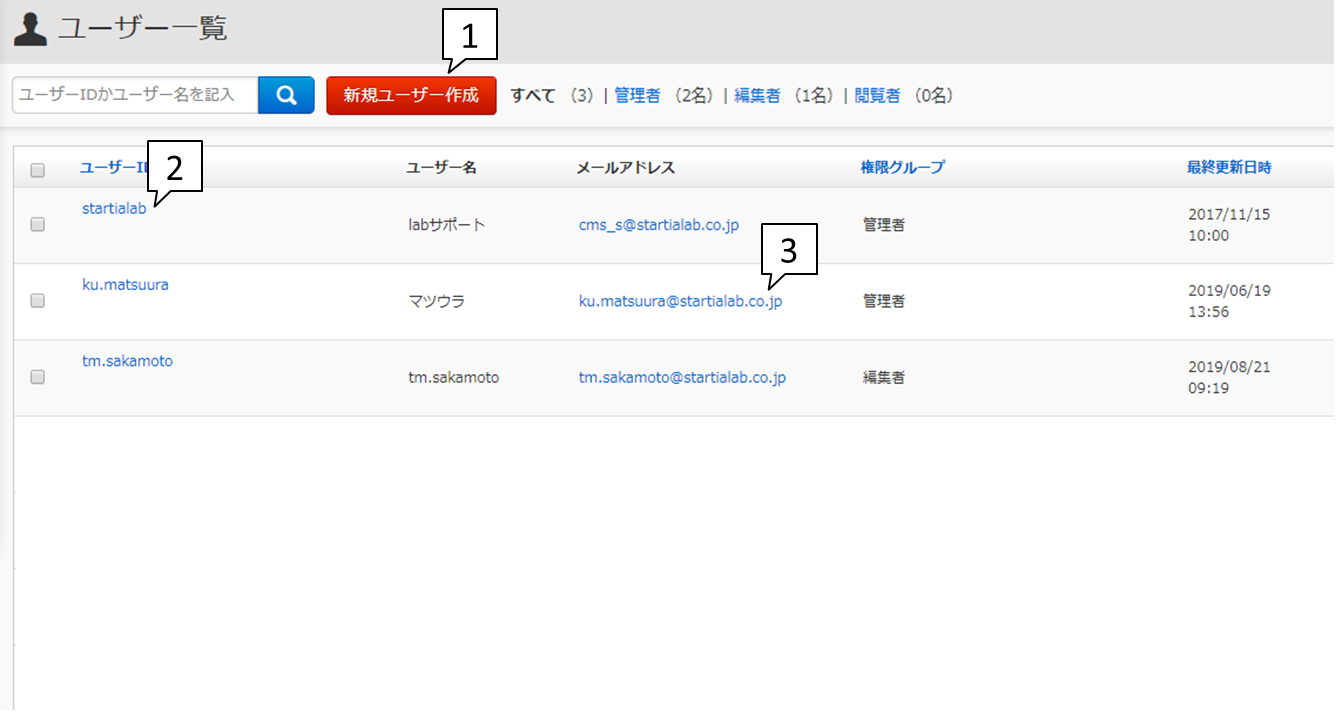Screen dimensions: 1336x712
Task: Filter the list by 編集者
Action: [757, 96]
